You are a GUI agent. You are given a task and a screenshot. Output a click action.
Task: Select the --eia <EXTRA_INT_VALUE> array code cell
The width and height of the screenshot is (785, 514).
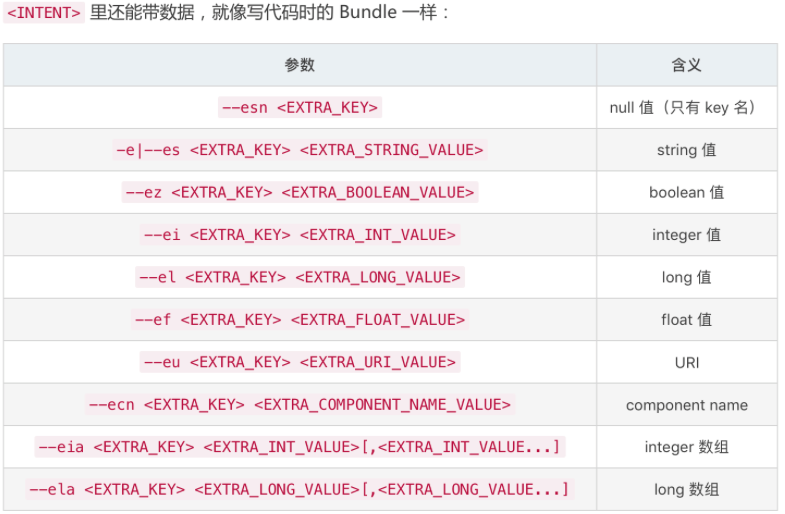click(299, 447)
